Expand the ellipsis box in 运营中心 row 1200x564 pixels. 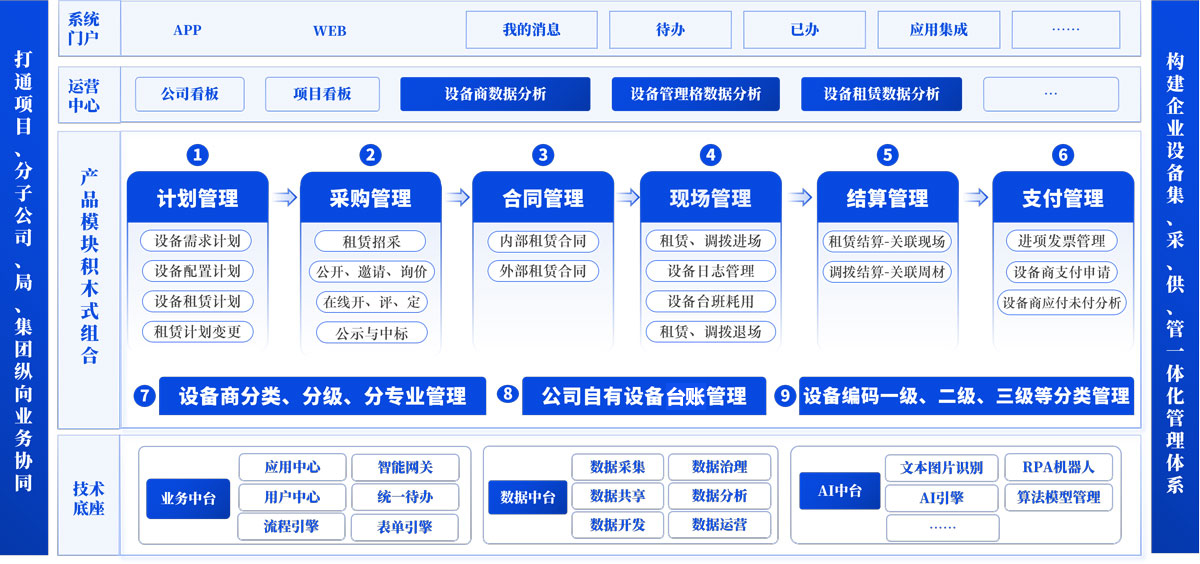pyautogui.click(x=1050, y=94)
